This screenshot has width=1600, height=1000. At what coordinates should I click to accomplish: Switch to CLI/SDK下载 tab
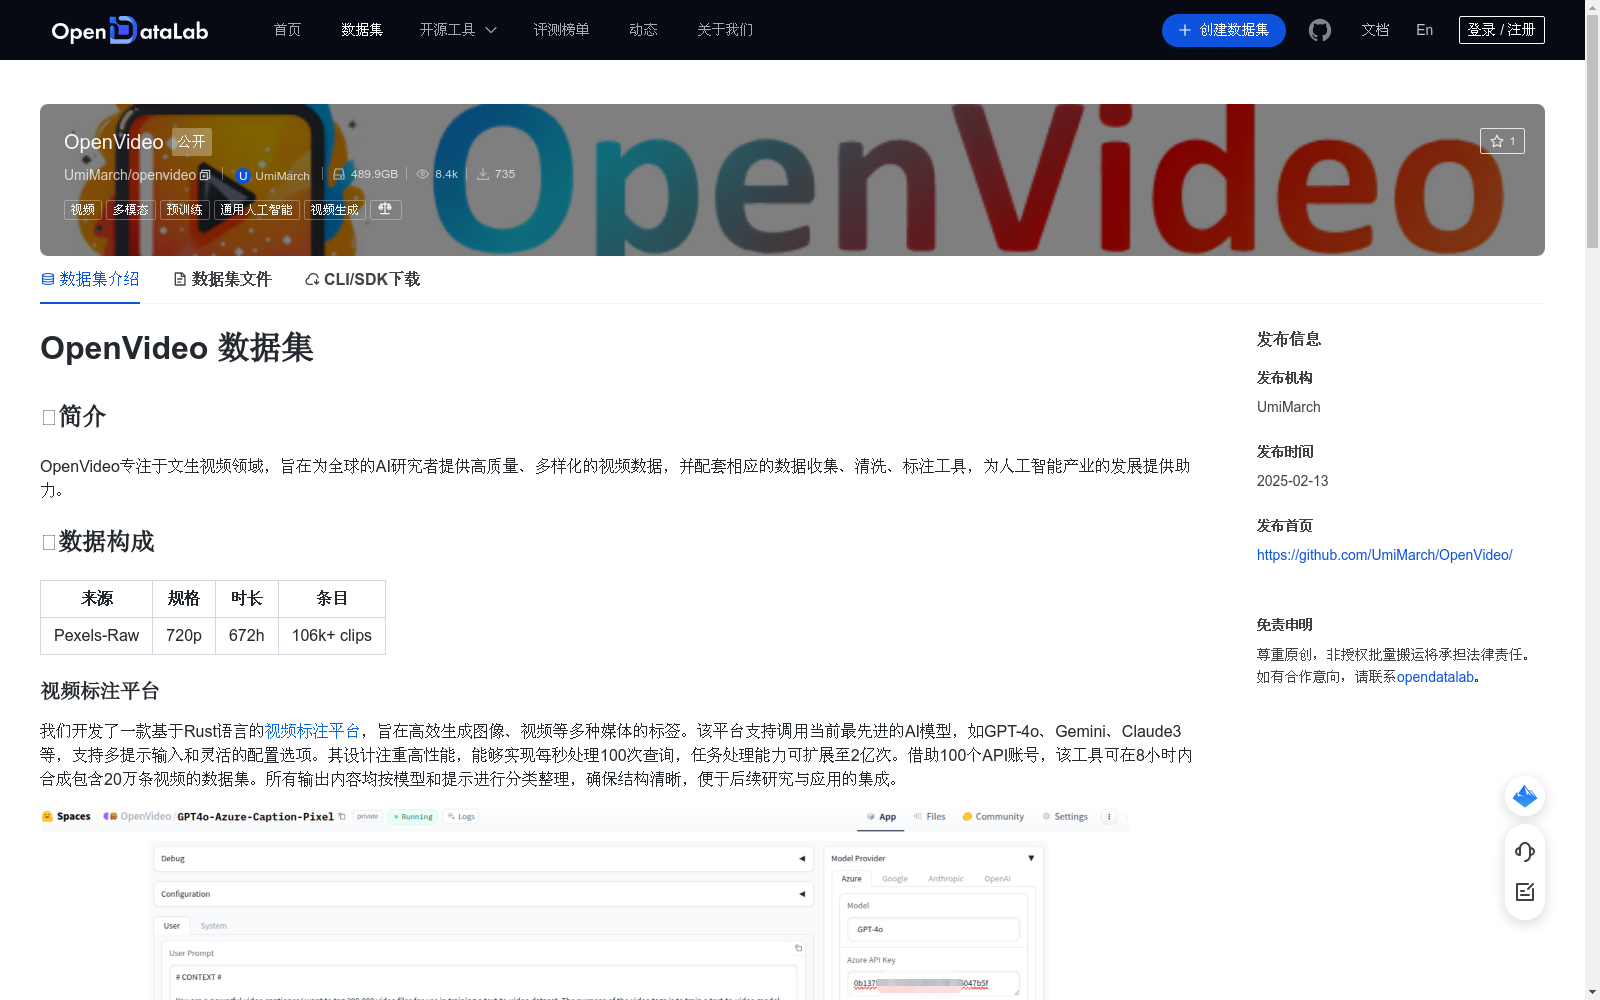[362, 279]
